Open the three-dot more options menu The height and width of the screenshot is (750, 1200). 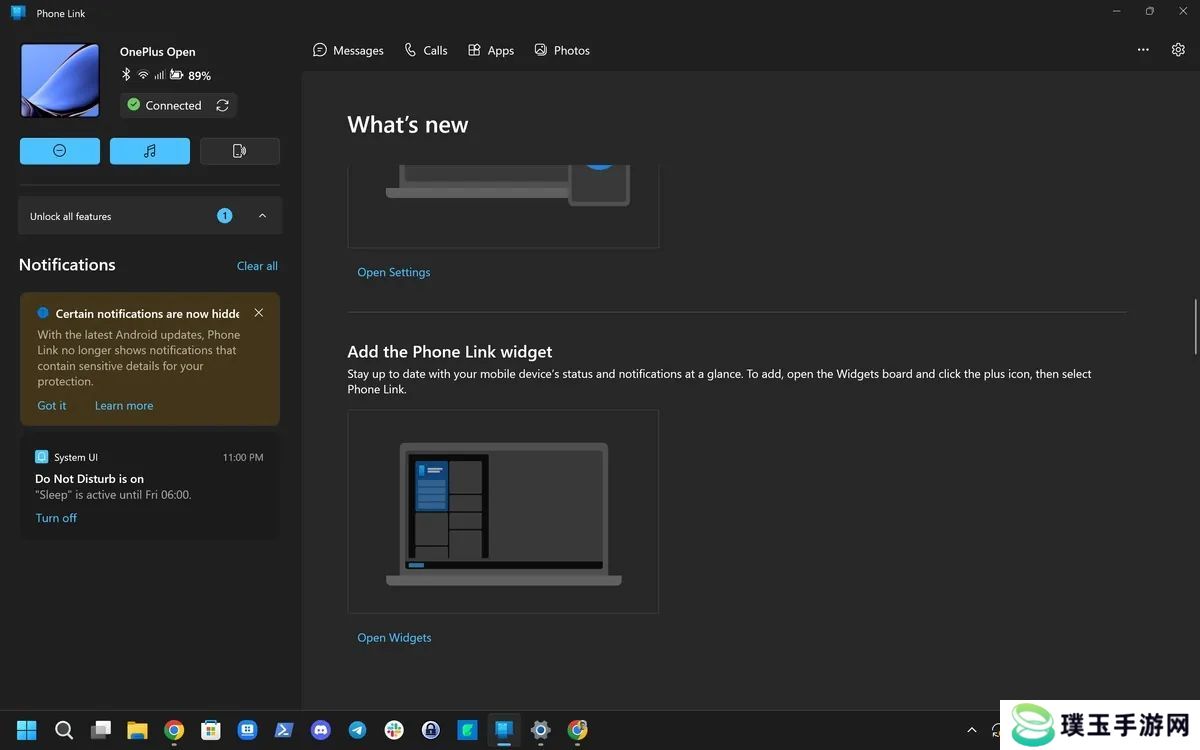(1143, 50)
